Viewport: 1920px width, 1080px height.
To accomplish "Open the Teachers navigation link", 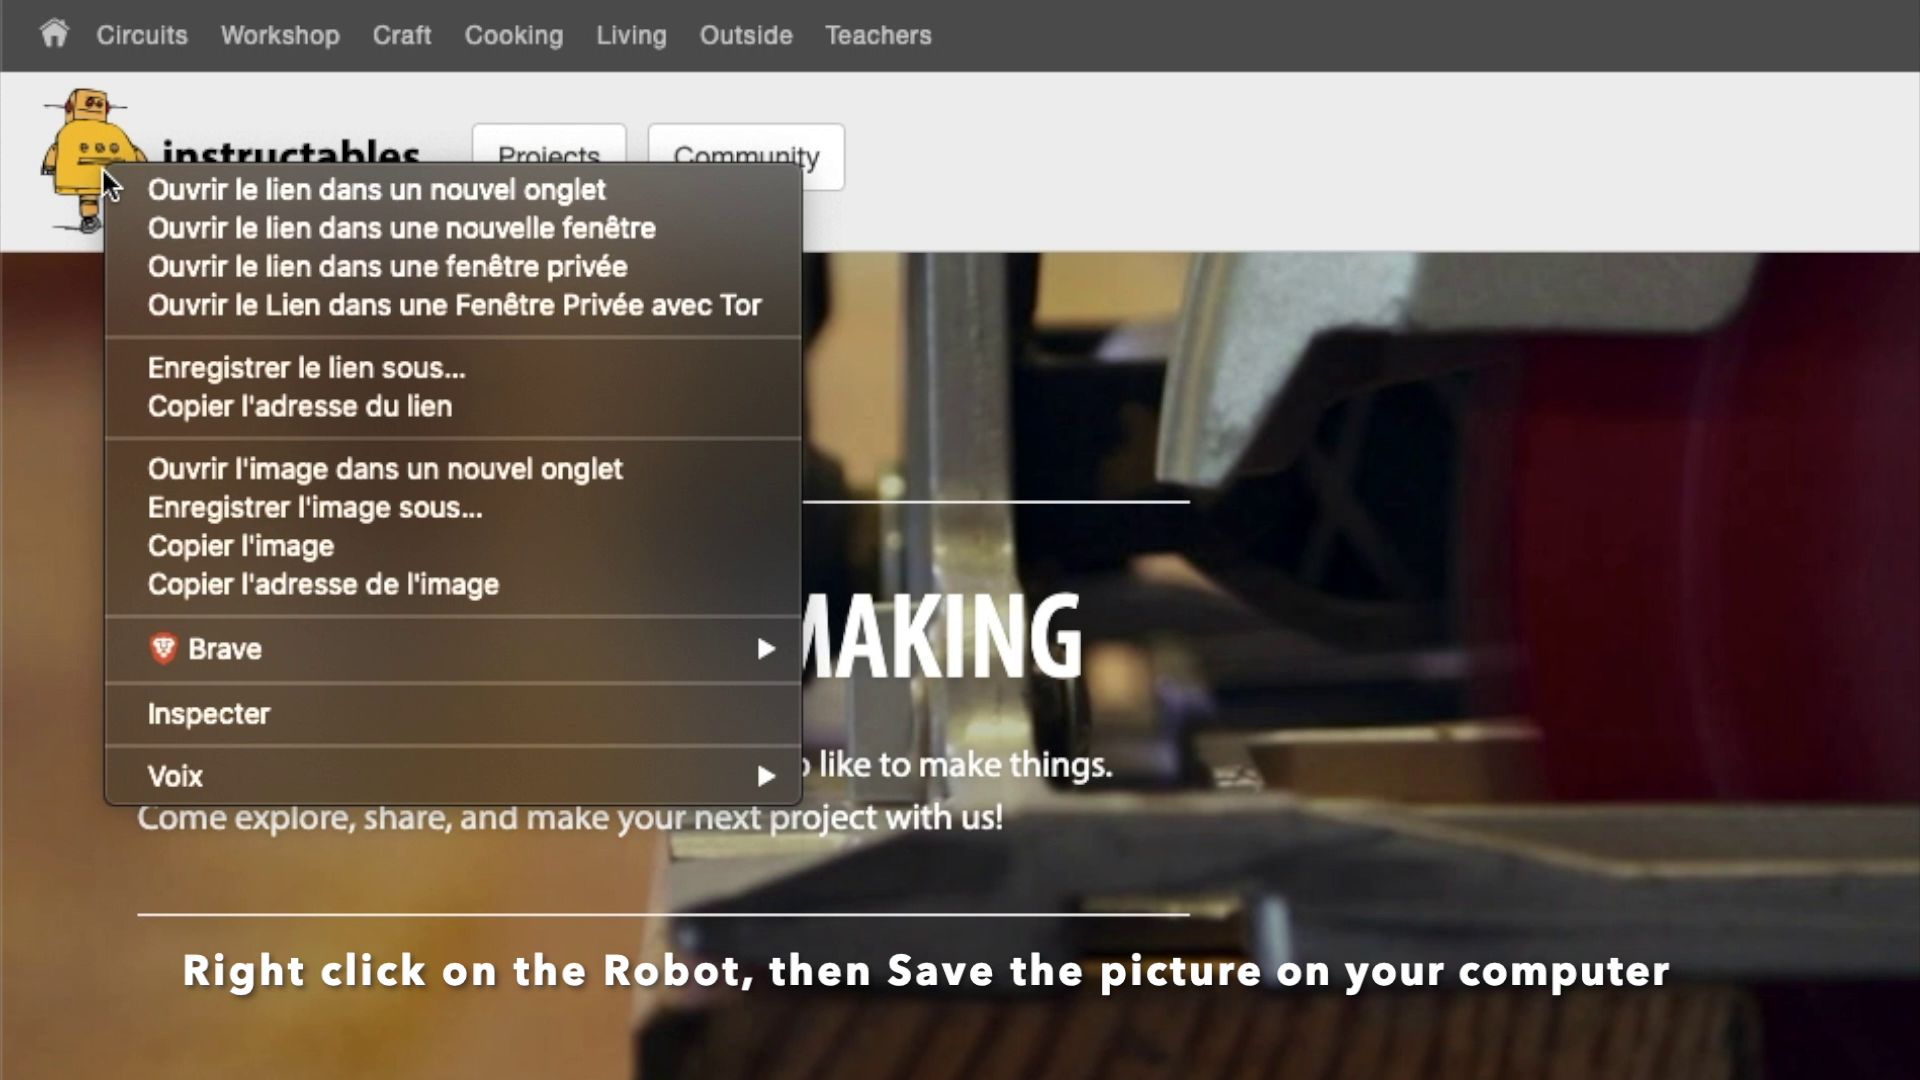I will point(877,35).
